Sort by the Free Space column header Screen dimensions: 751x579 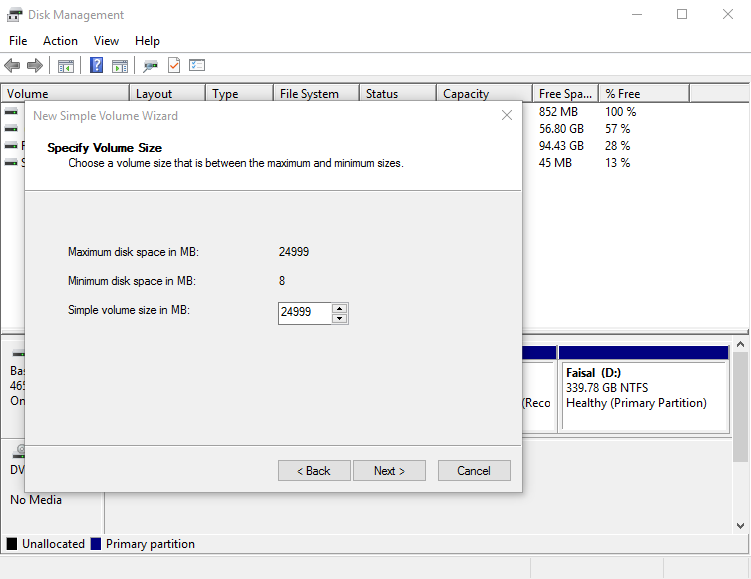point(564,94)
